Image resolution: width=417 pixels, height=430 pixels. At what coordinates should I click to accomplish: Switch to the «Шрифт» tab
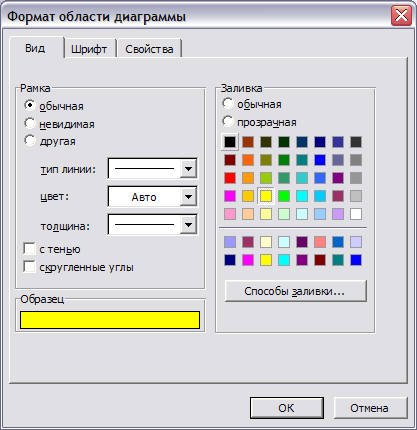pyautogui.click(x=89, y=49)
